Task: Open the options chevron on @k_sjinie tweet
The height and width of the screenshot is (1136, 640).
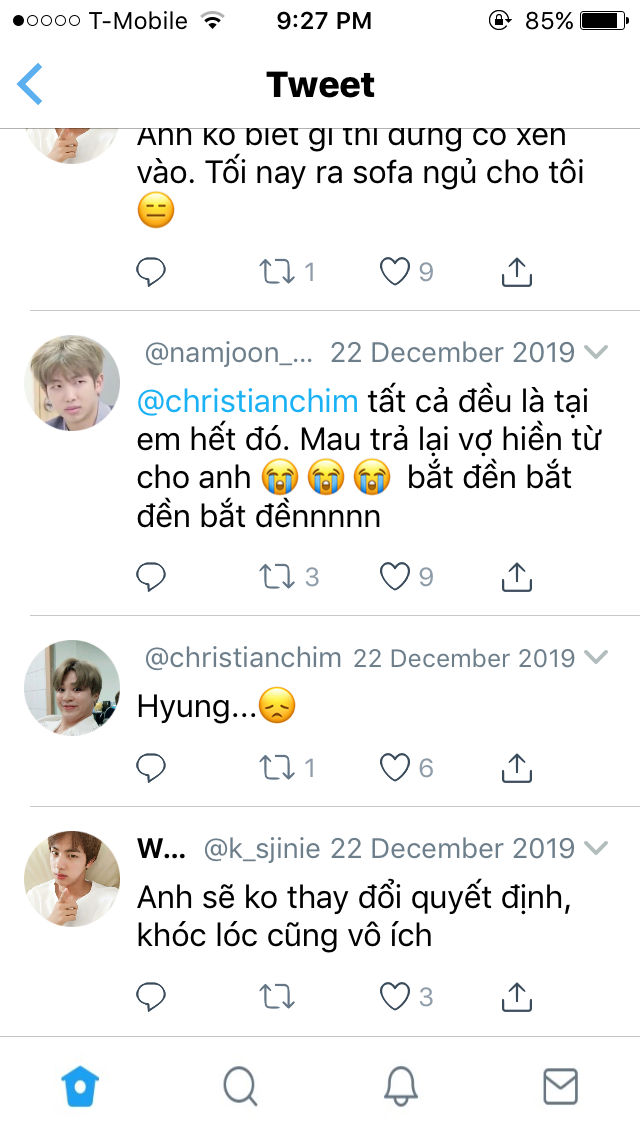Action: [596, 848]
